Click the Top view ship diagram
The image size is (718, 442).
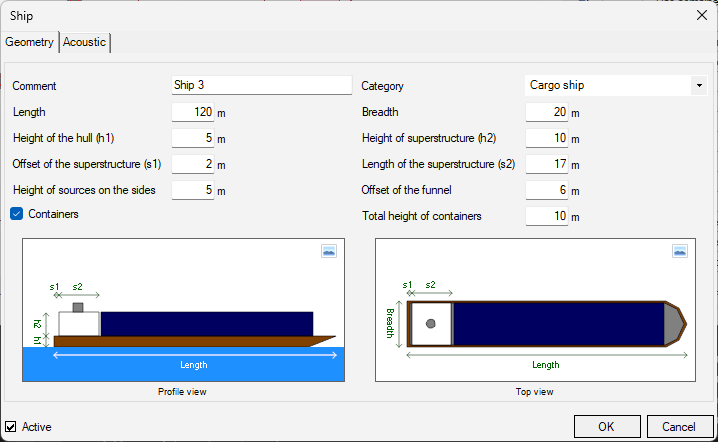pos(535,310)
